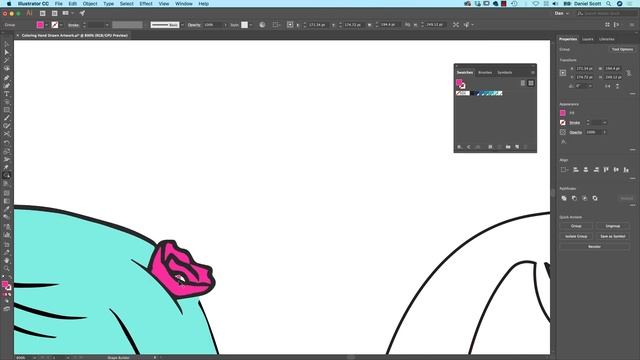The width and height of the screenshot is (640, 360).
Task: Select the Type tool
Action: (x=7, y=94)
